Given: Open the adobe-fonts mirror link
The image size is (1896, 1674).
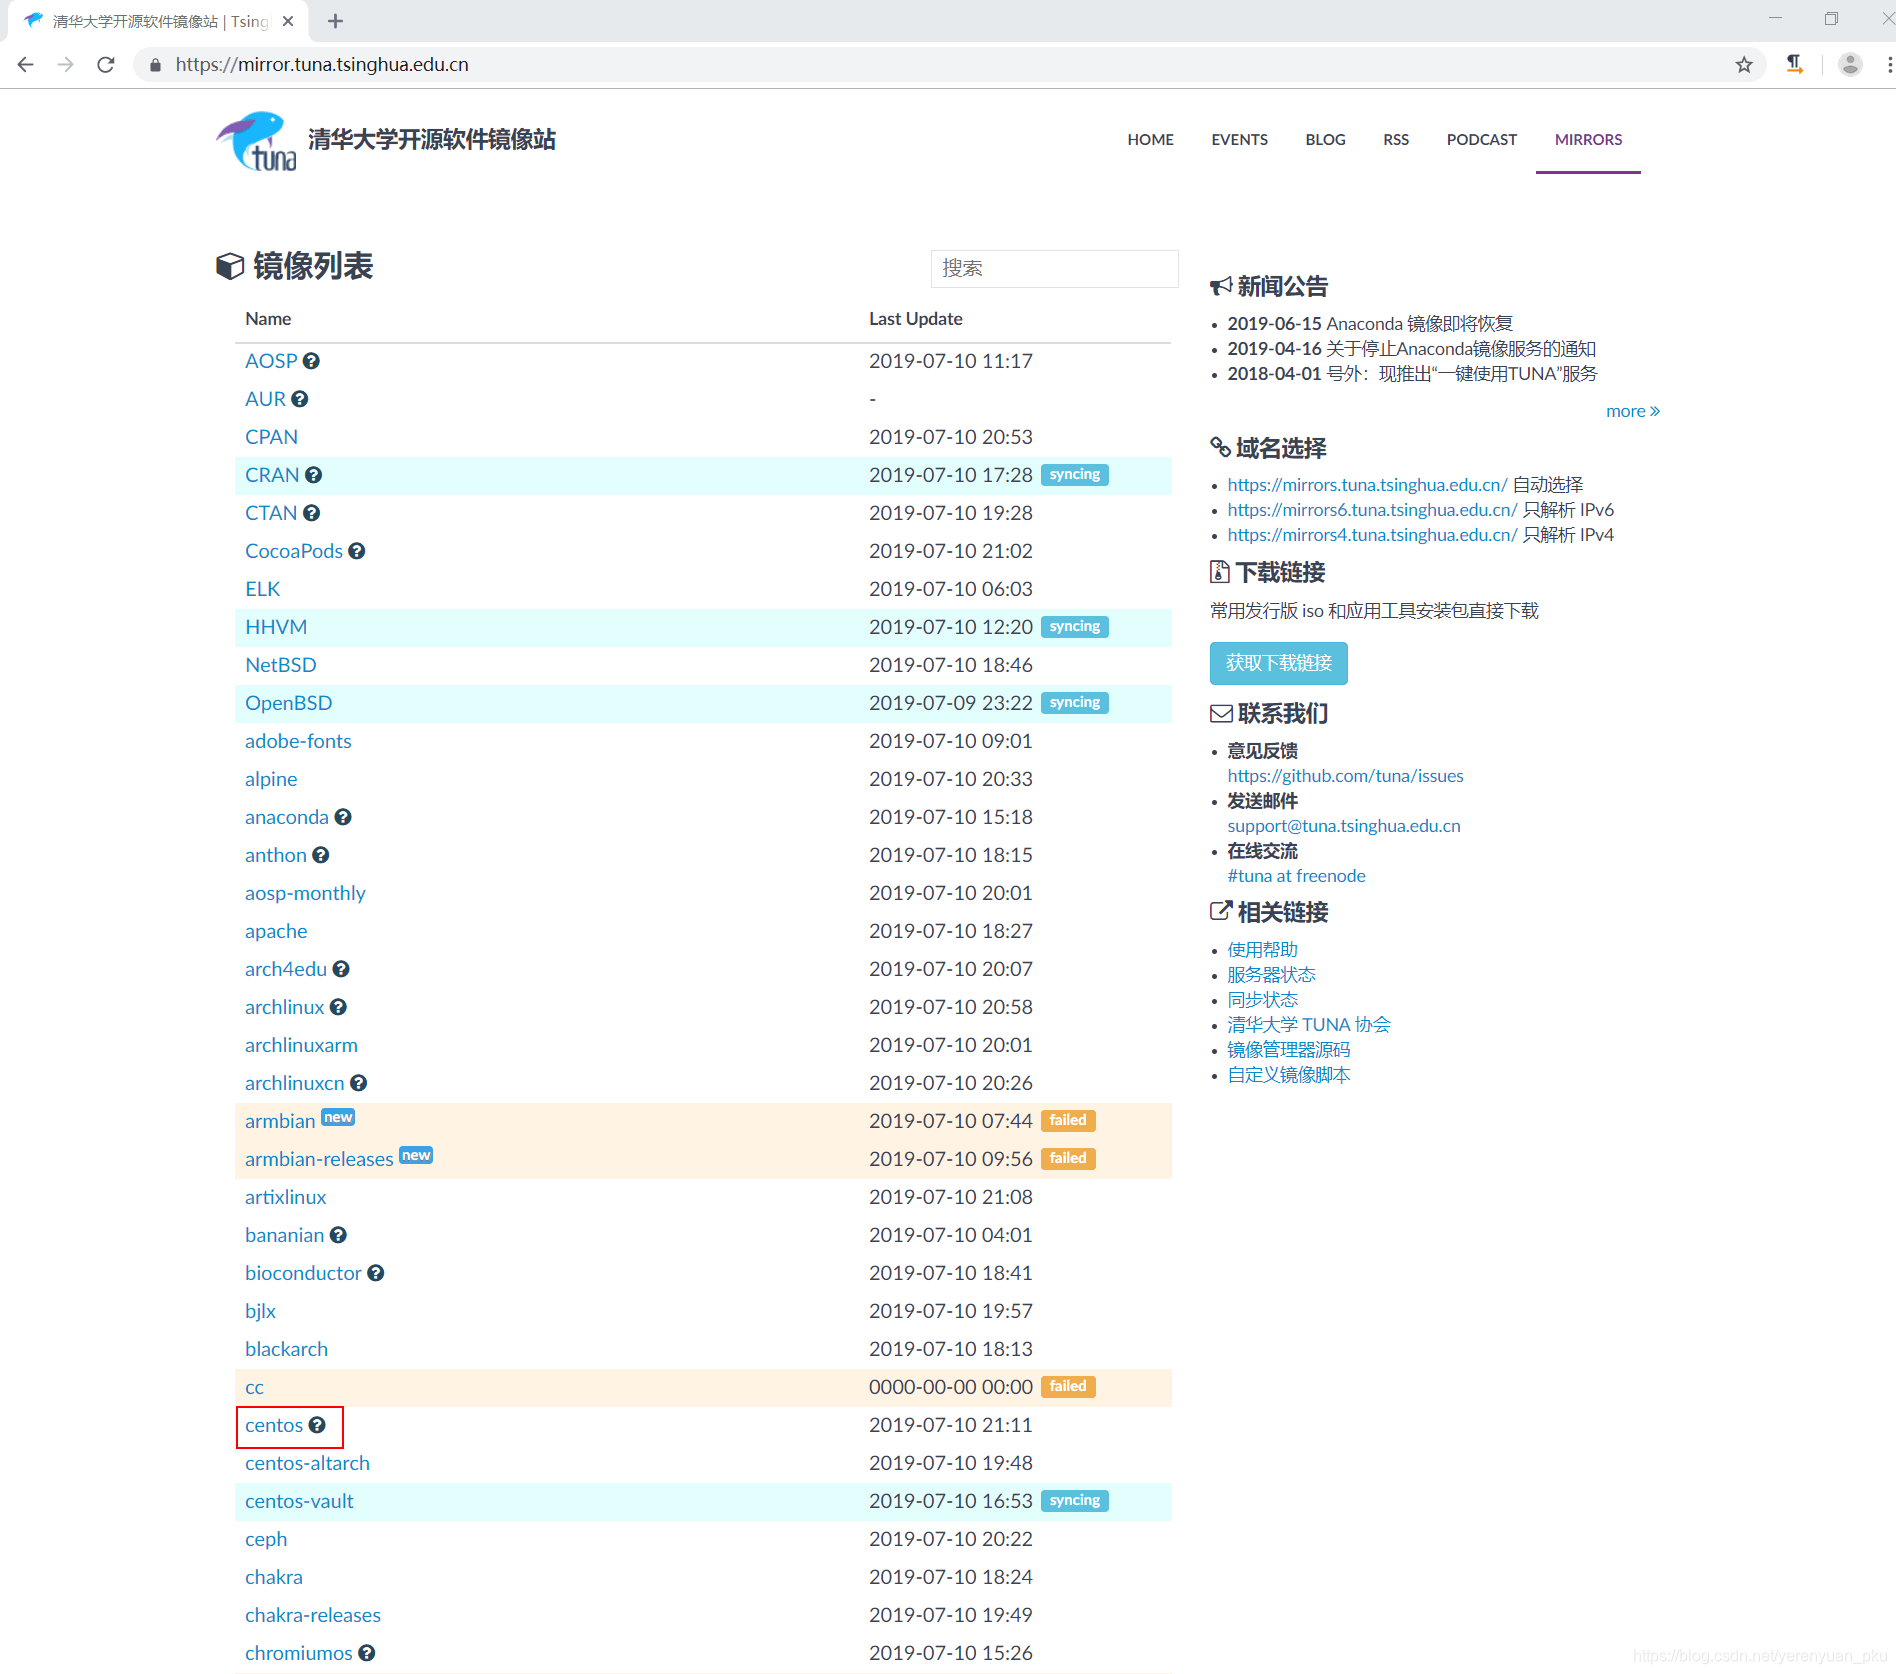Looking at the screenshot, I should point(298,741).
